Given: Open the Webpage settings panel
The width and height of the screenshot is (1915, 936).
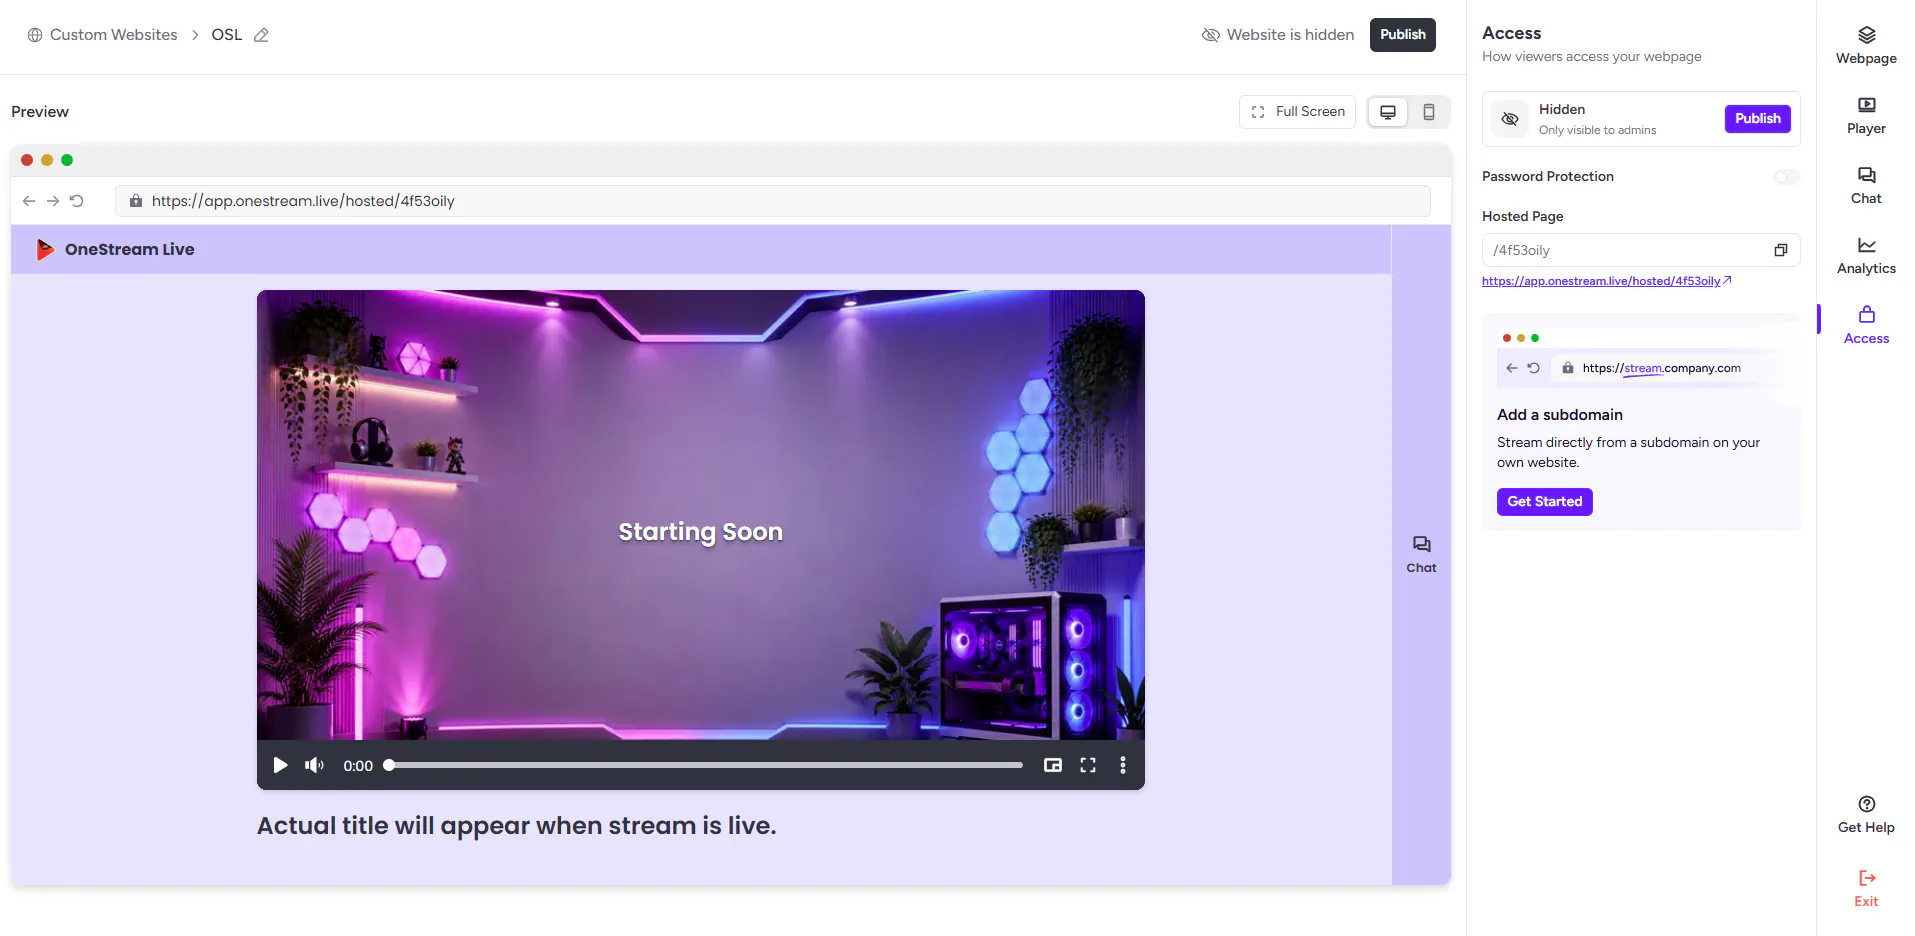Looking at the screenshot, I should click(1866, 46).
